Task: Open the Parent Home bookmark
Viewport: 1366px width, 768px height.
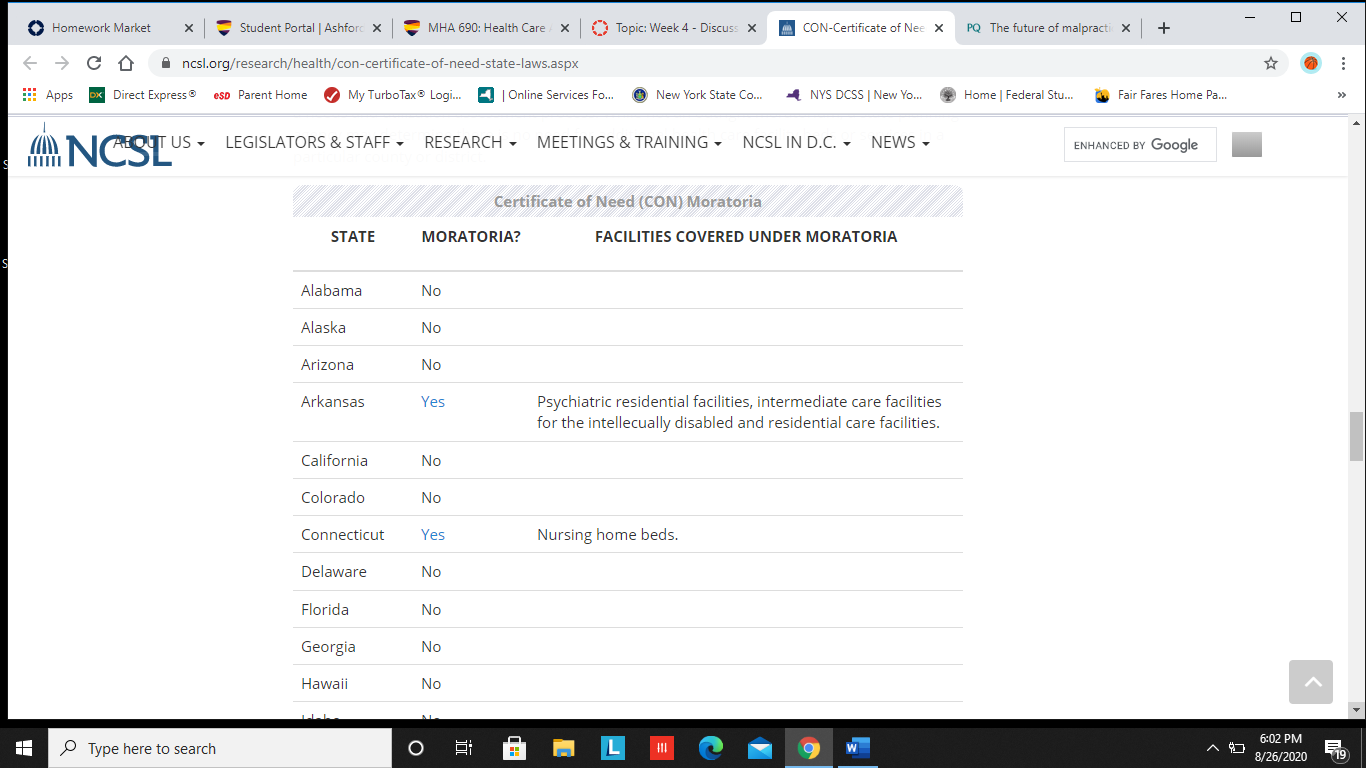Action: (260, 95)
